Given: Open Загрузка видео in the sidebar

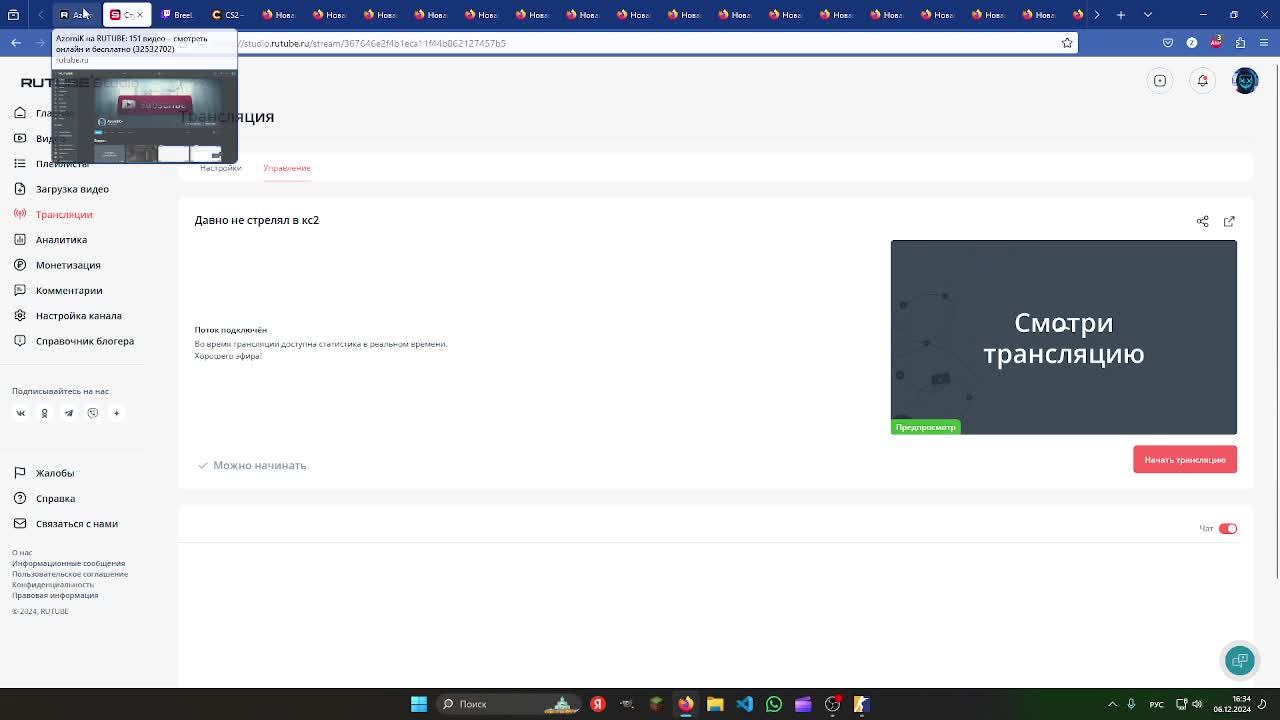Looking at the screenshot, I should point(72,189).
